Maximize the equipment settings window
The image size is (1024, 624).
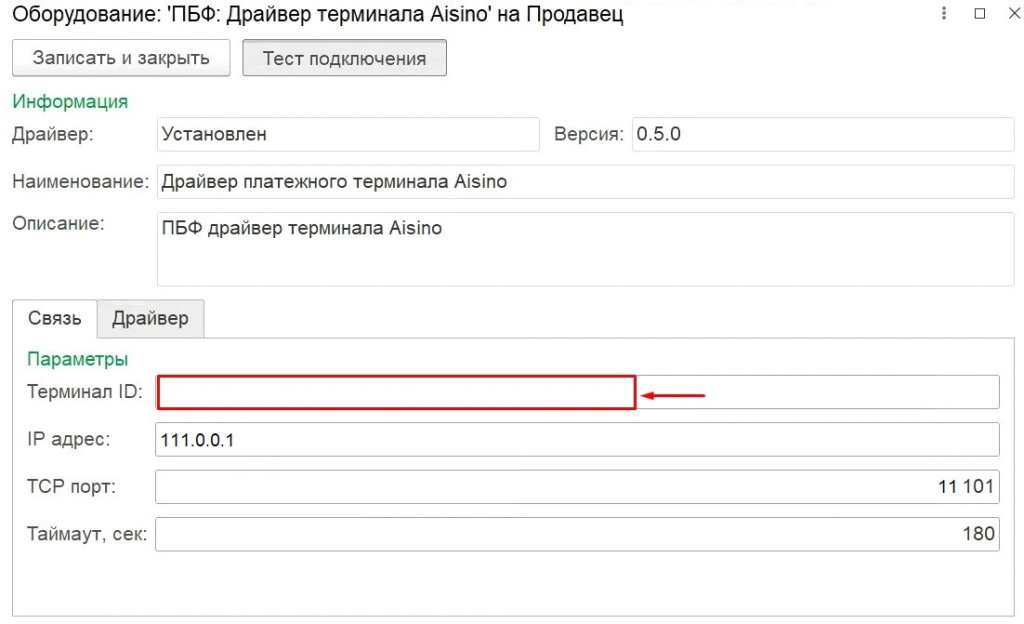(x=979, y=15)
